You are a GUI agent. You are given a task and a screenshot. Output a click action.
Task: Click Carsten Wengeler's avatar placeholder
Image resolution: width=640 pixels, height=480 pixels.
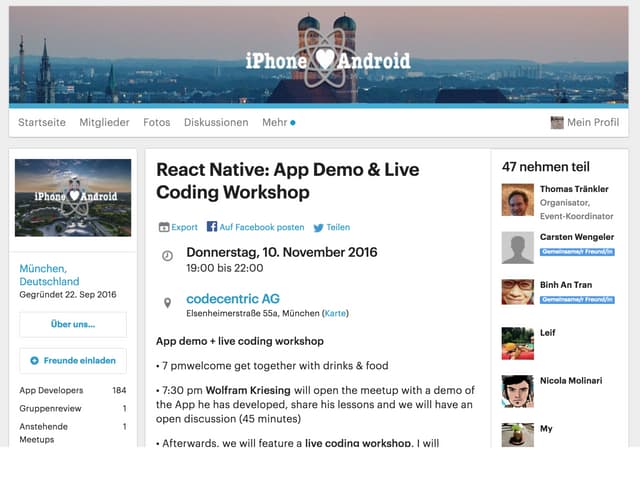517,248
